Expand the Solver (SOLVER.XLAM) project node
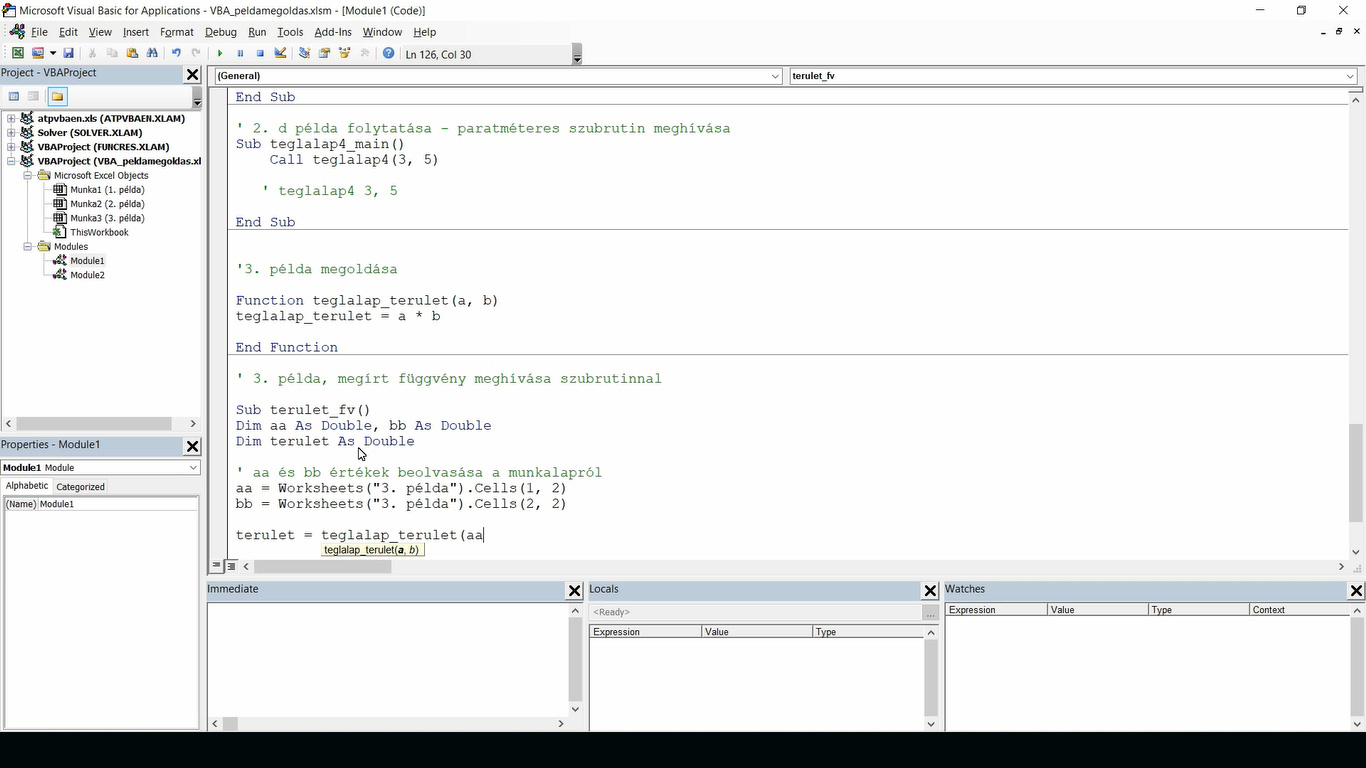This screenshot has width=1366, height=768. click(x=12, y=133)
